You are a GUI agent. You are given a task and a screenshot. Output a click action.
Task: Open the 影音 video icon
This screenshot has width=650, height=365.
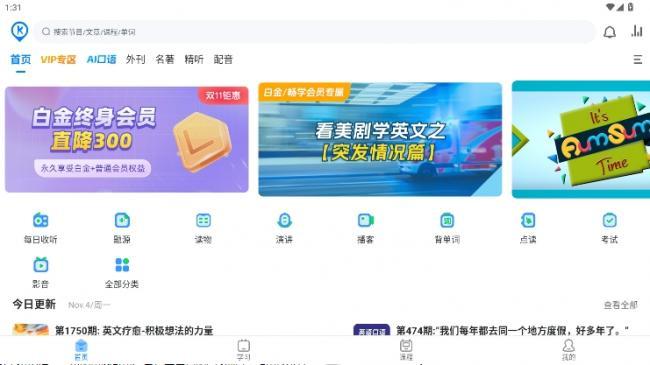[x=41, y=265]
